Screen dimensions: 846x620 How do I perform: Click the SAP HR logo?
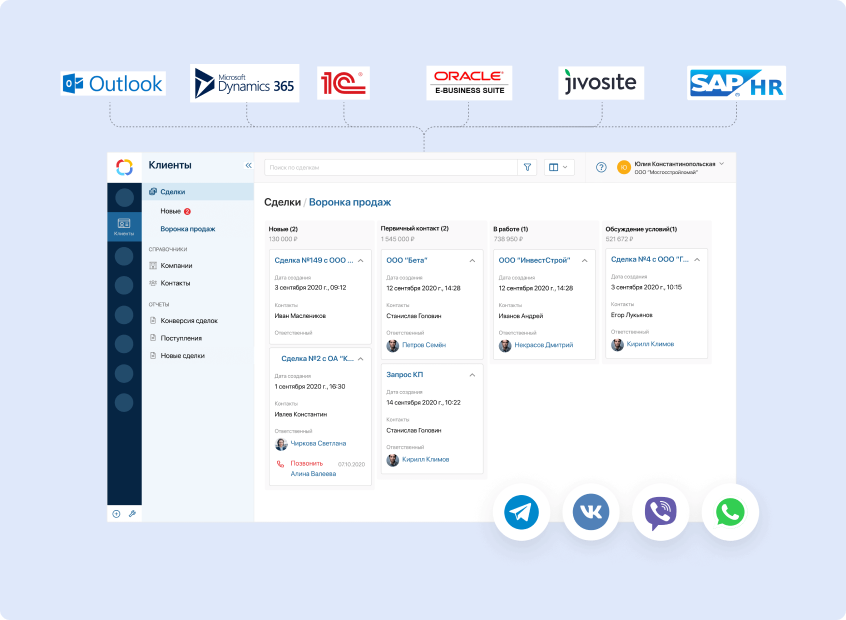(736, 83)
